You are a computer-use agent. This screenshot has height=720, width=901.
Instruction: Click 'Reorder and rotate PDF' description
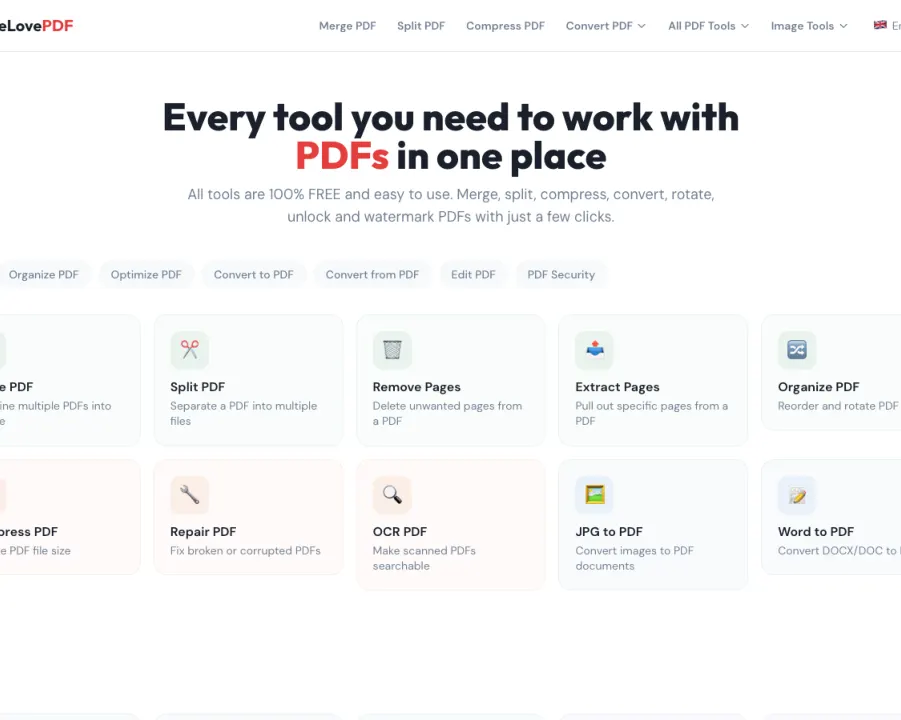838,406
